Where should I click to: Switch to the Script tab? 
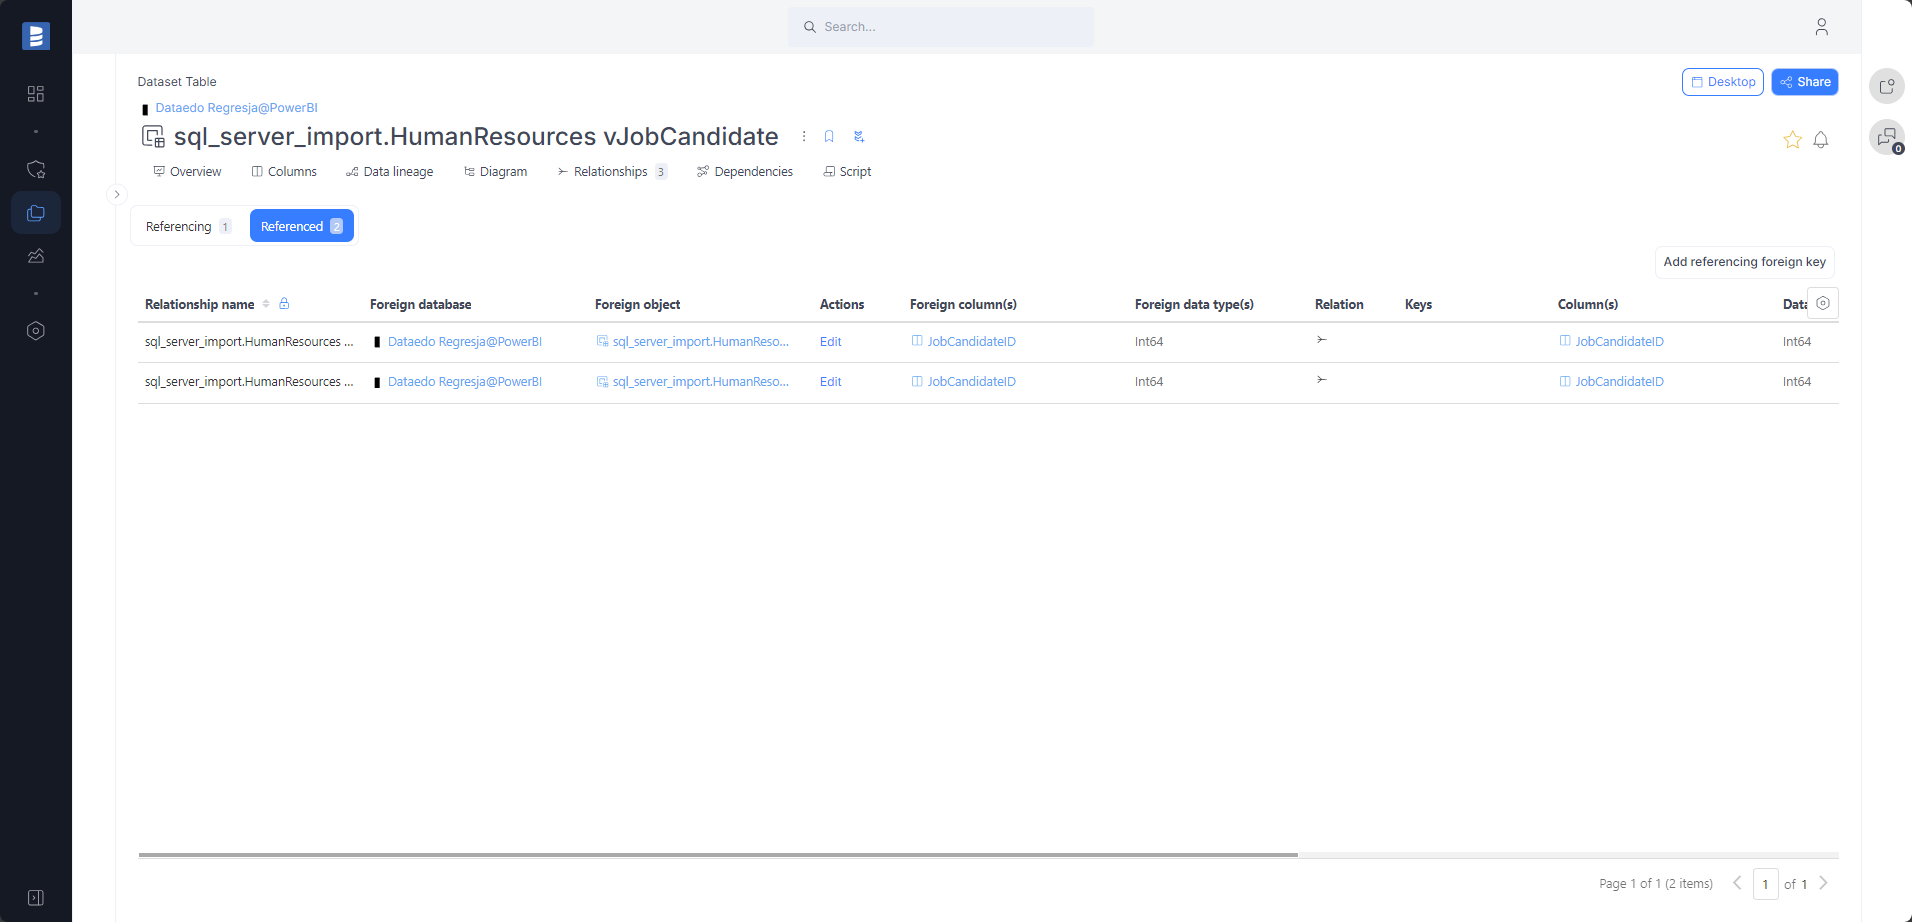[x=847, y=172]
